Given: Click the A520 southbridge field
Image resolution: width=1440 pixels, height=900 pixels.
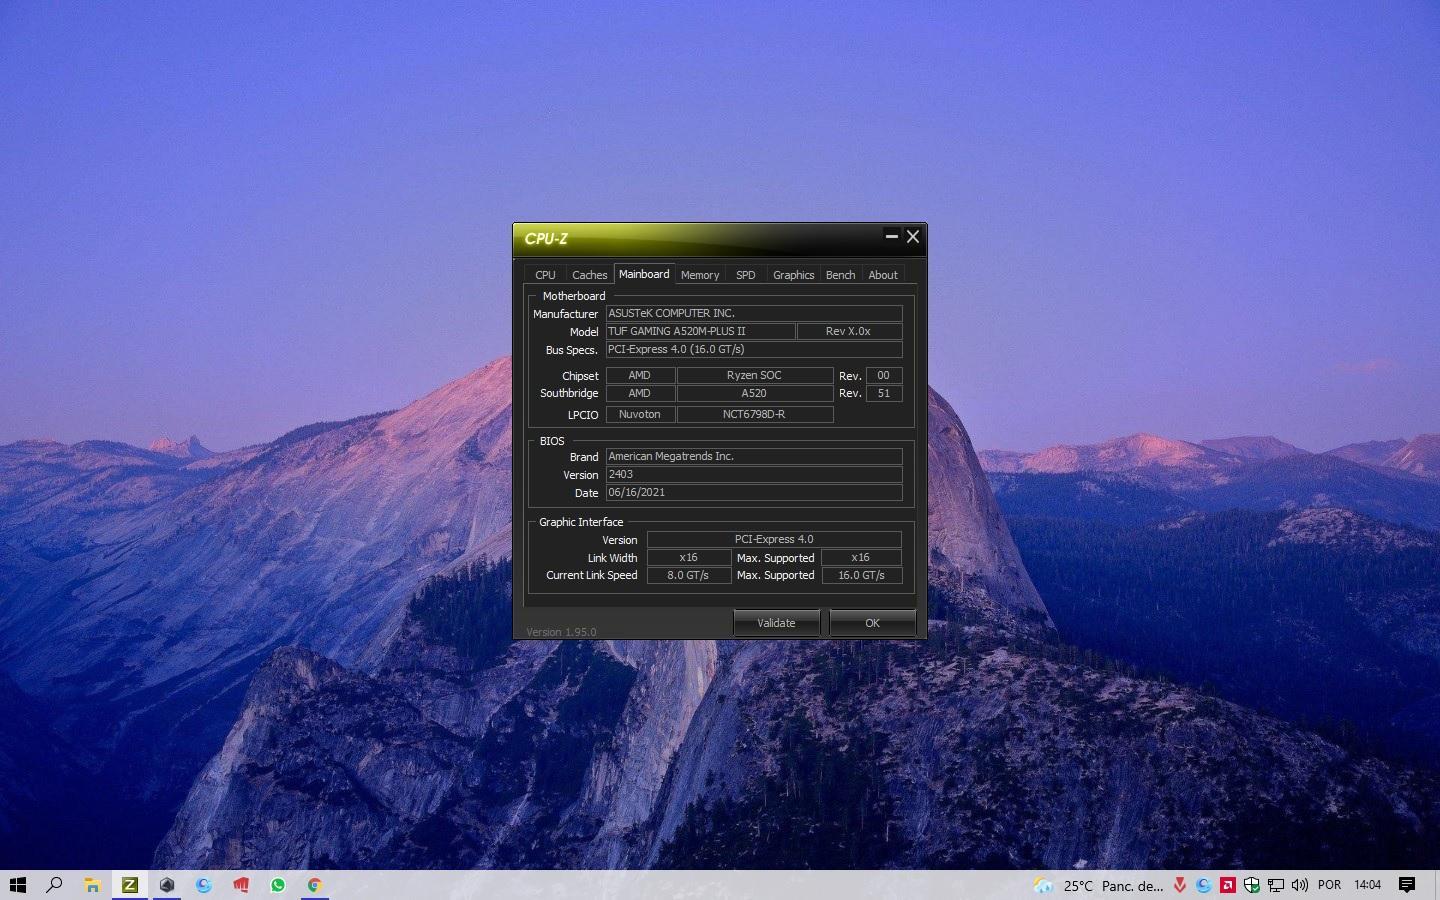Looking at the screenshot, I should coord(755,394).
